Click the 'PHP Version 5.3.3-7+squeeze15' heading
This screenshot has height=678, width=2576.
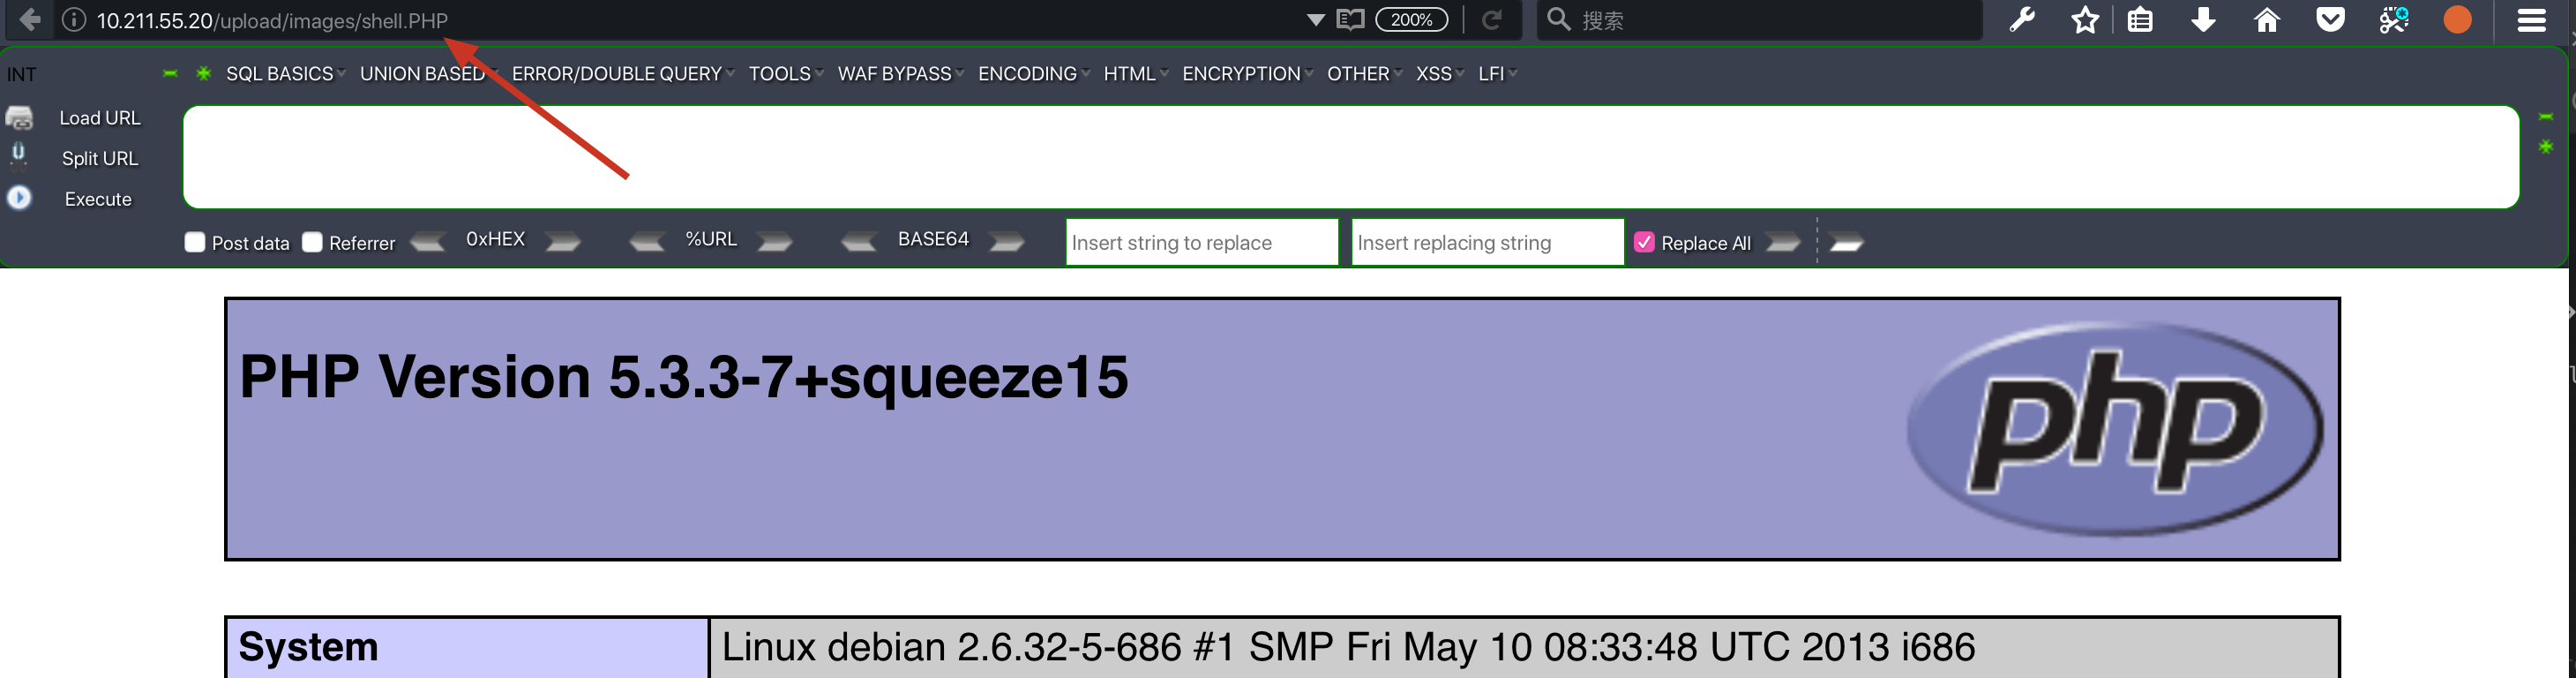pyautogui.click(x=684, y=377)
